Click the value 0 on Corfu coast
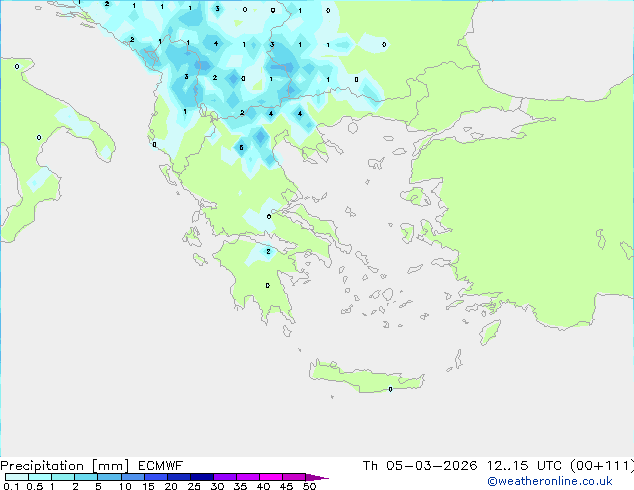The height and width of the screenshot is (490, 634). pos(154,145)
